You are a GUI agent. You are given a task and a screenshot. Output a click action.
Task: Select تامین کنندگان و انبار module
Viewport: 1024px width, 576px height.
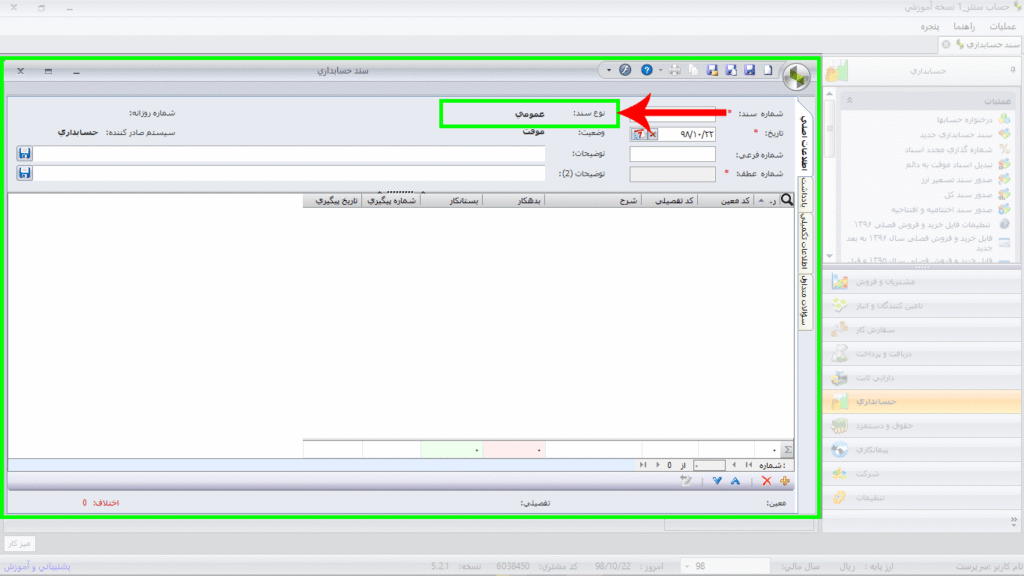tap(921, 306)
